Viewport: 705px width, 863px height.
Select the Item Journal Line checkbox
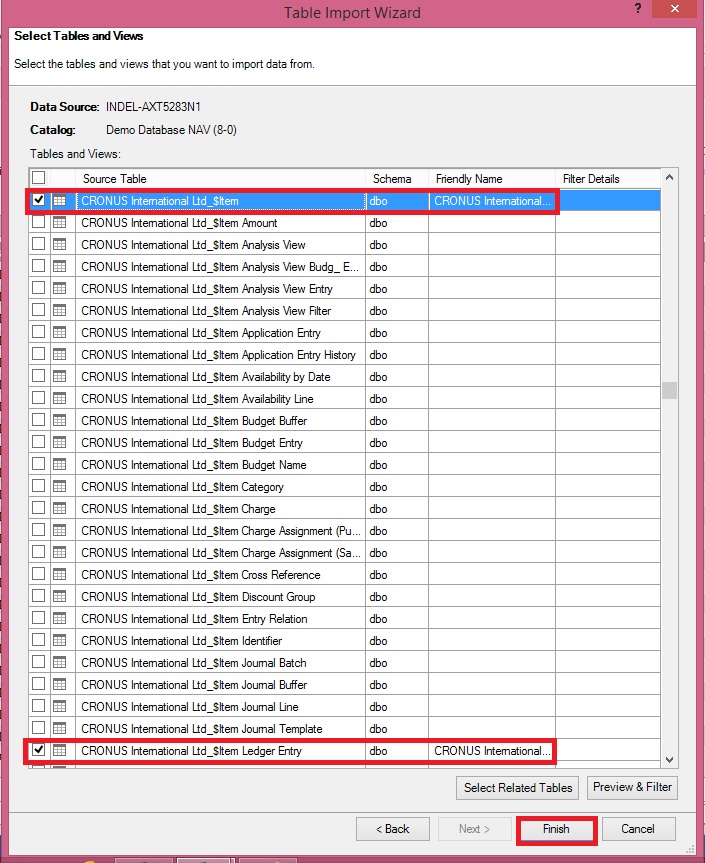[x=39, y=706]
